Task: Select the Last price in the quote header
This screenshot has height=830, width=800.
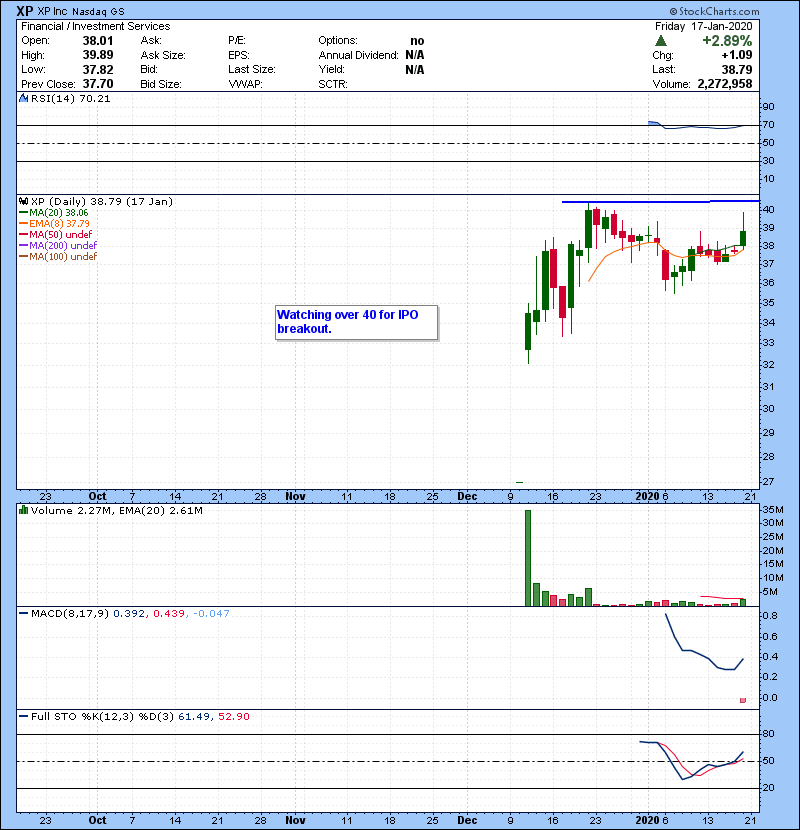Action: [737, 69]
